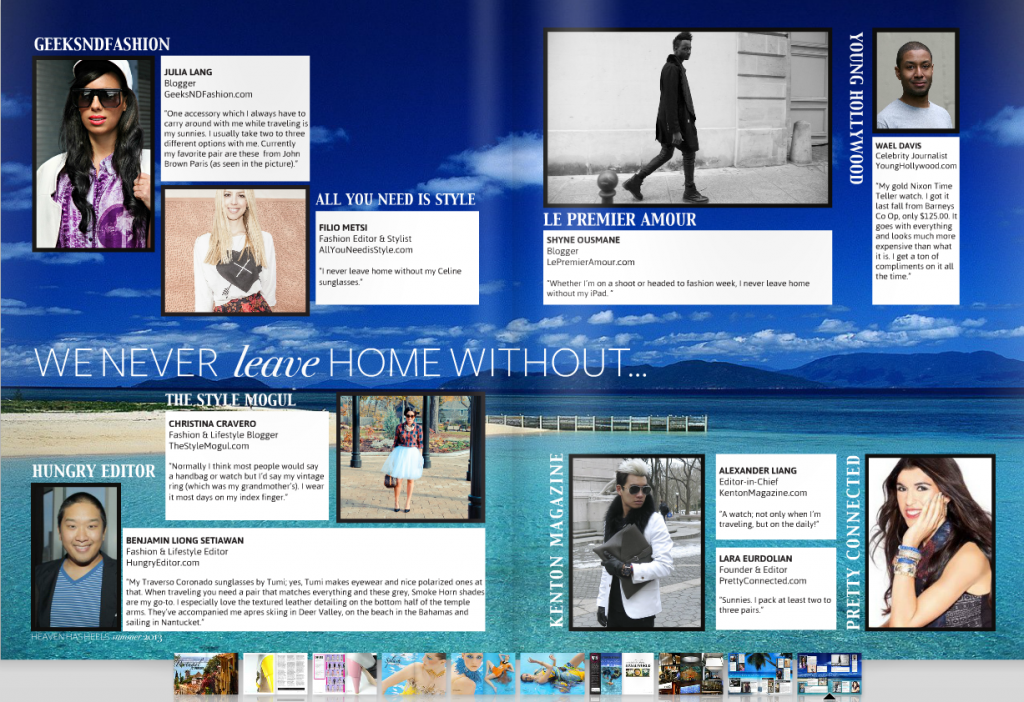Select the Lara Eurdolian portrait photo
This screenshot has width=1024, height=702.
930,541
